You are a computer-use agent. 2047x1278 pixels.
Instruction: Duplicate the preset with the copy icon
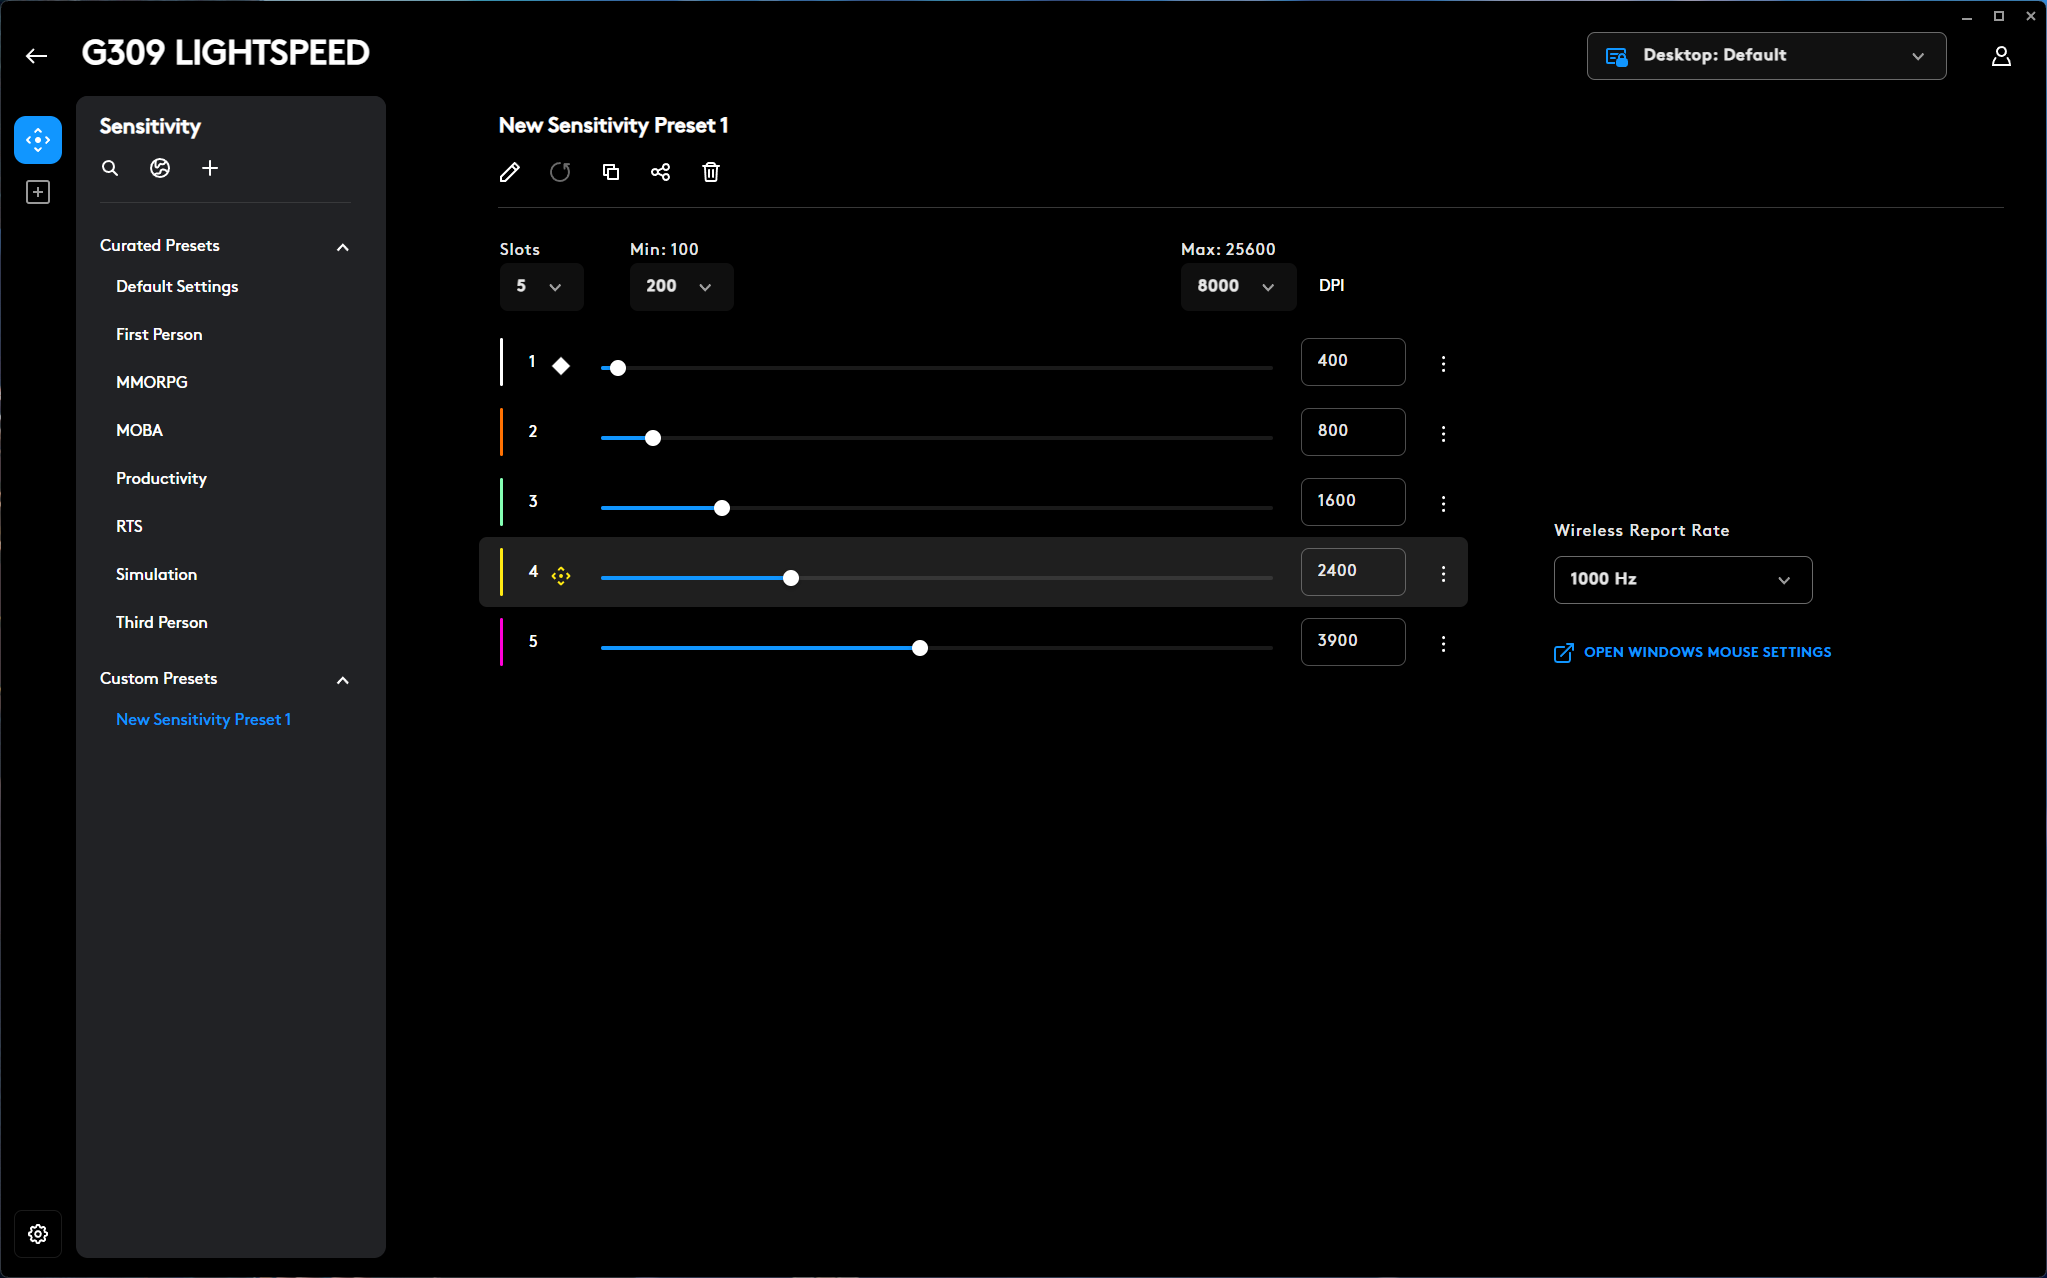pyautogui.click(x=611, y=172)
